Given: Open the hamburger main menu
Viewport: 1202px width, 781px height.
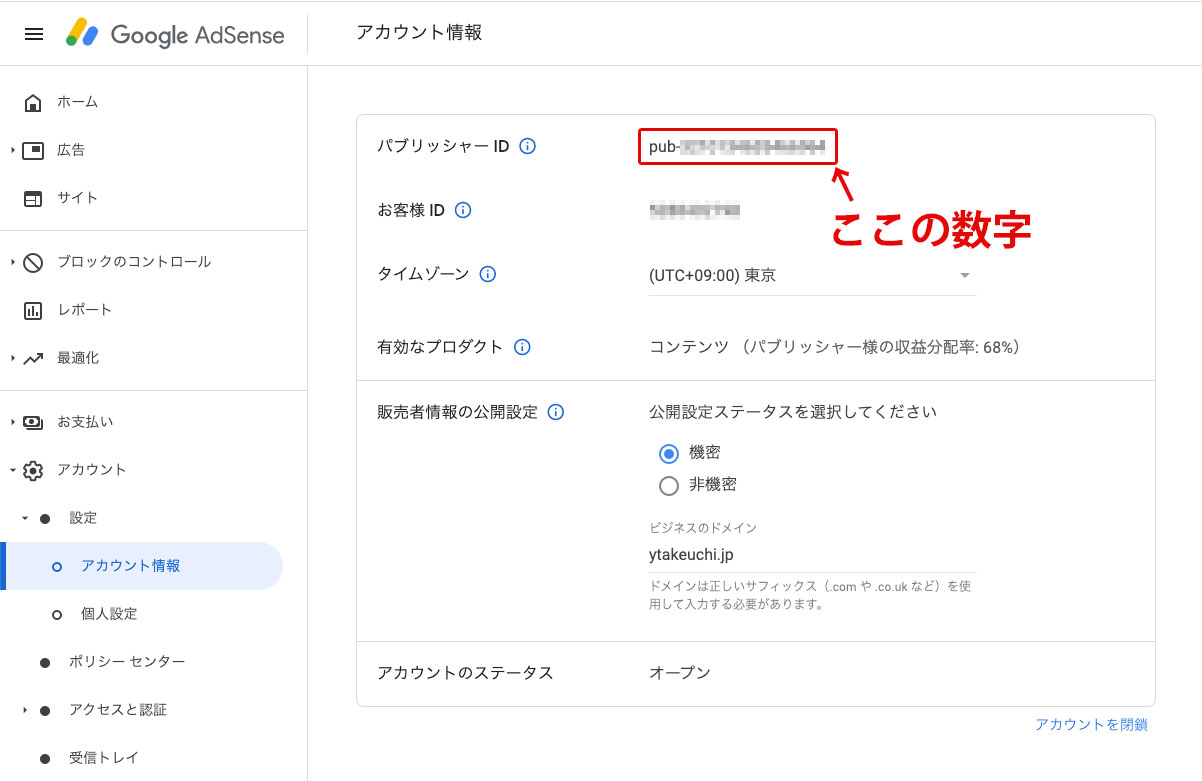Looking at the screenshot, I should coord(34,34).
